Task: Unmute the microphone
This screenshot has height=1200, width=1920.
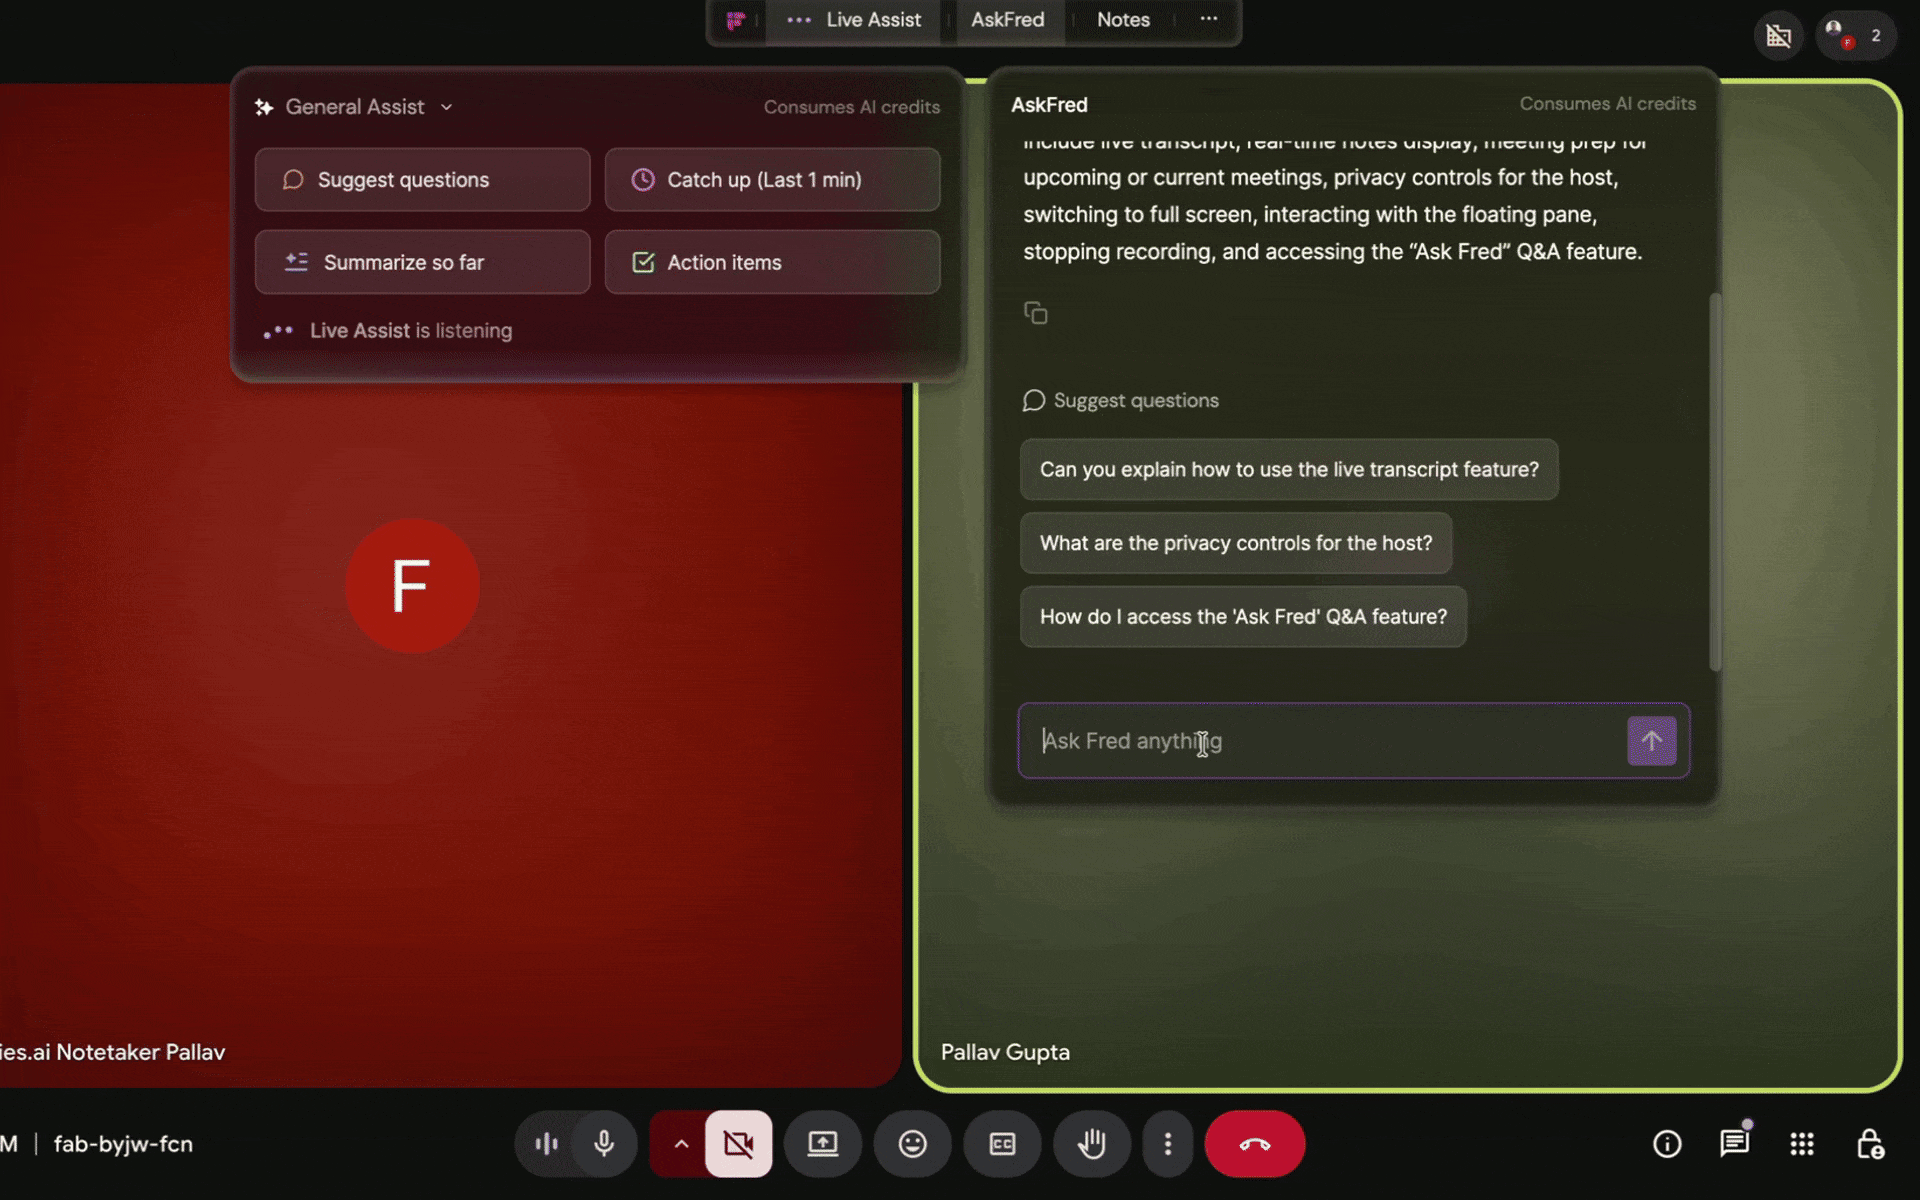Action: tap(604, 1143)
